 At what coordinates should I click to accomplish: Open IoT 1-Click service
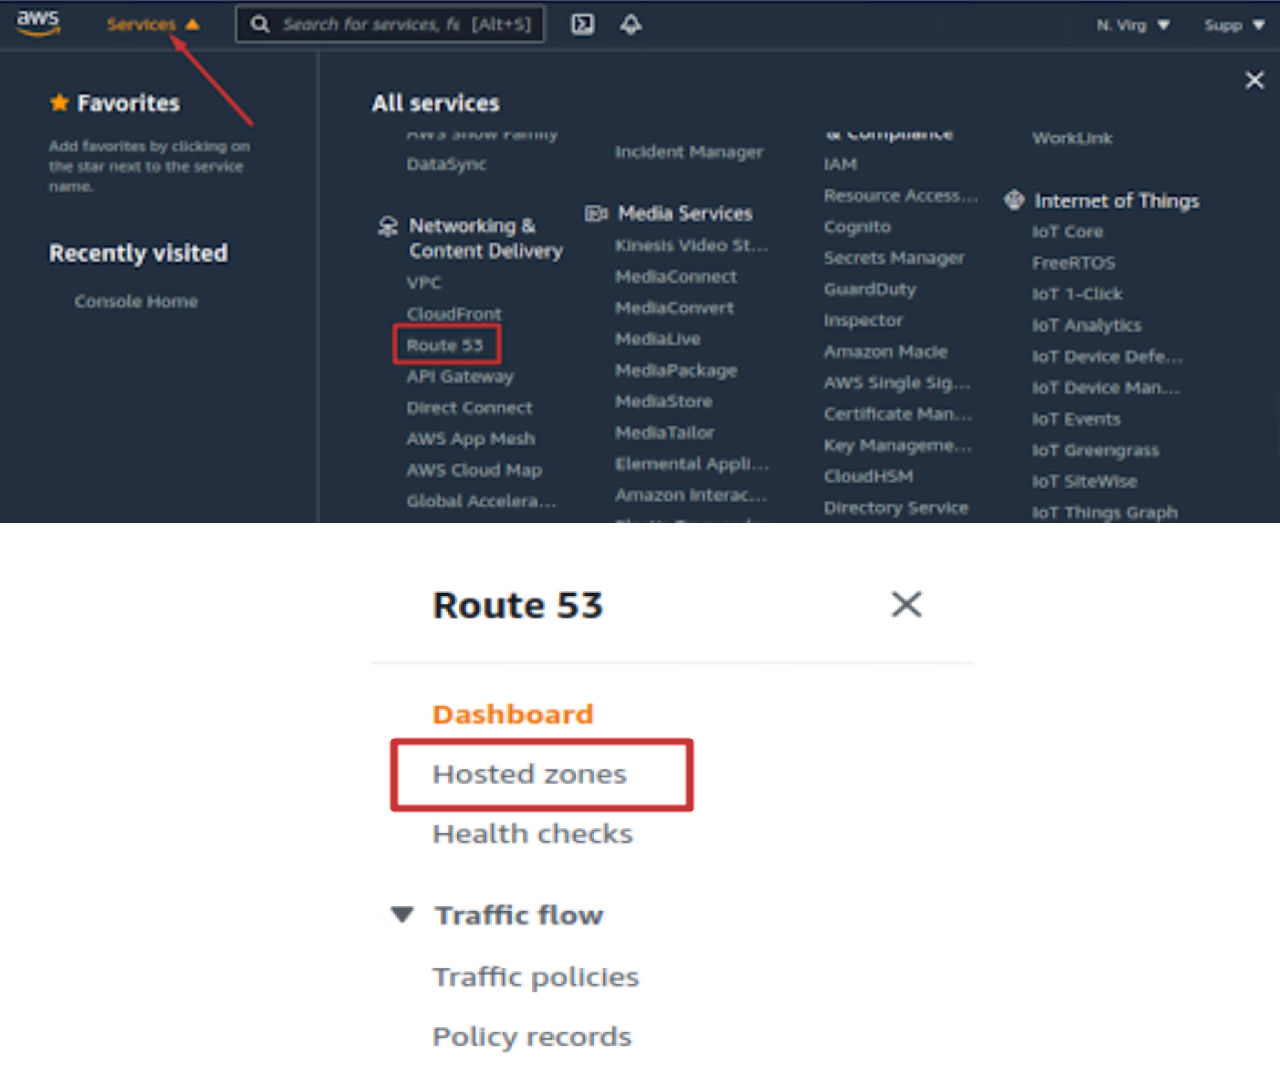point(1077,294)
